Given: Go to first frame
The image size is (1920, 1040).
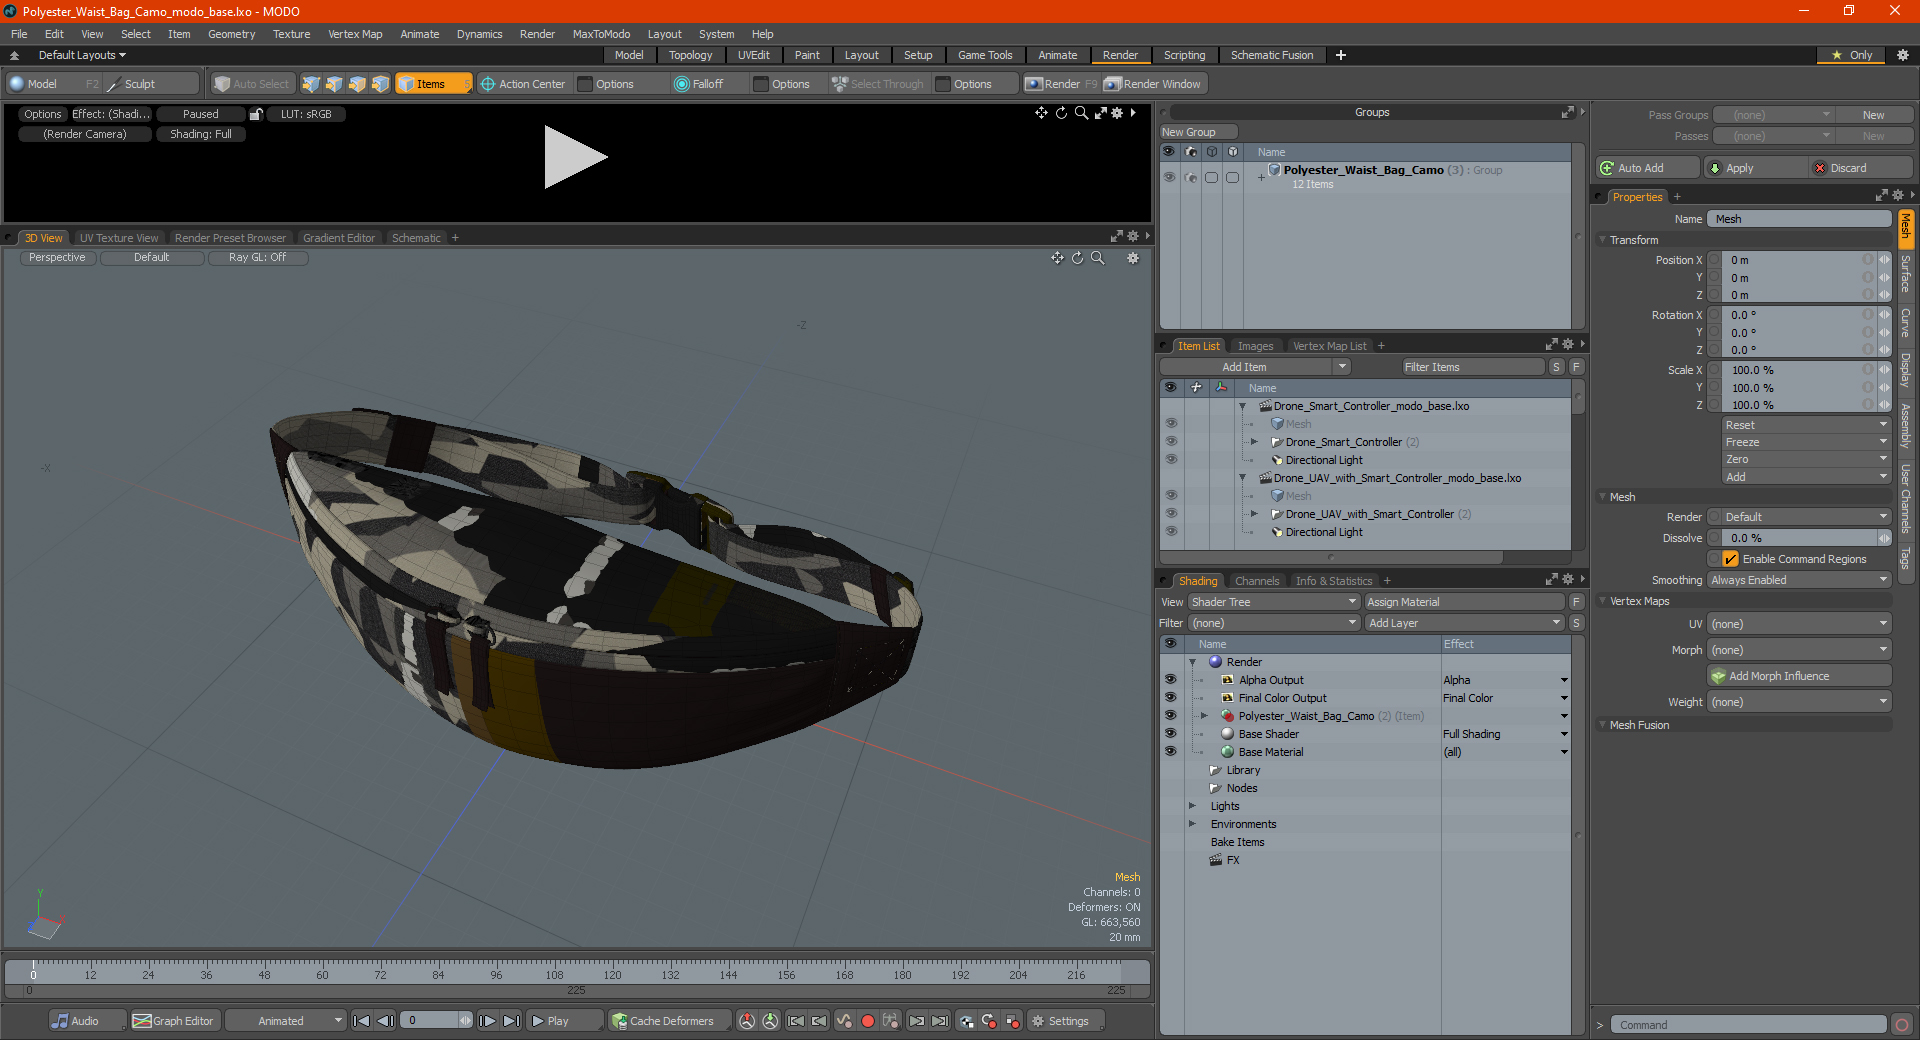Looking at the screenshot, I should click(362, 1021).
